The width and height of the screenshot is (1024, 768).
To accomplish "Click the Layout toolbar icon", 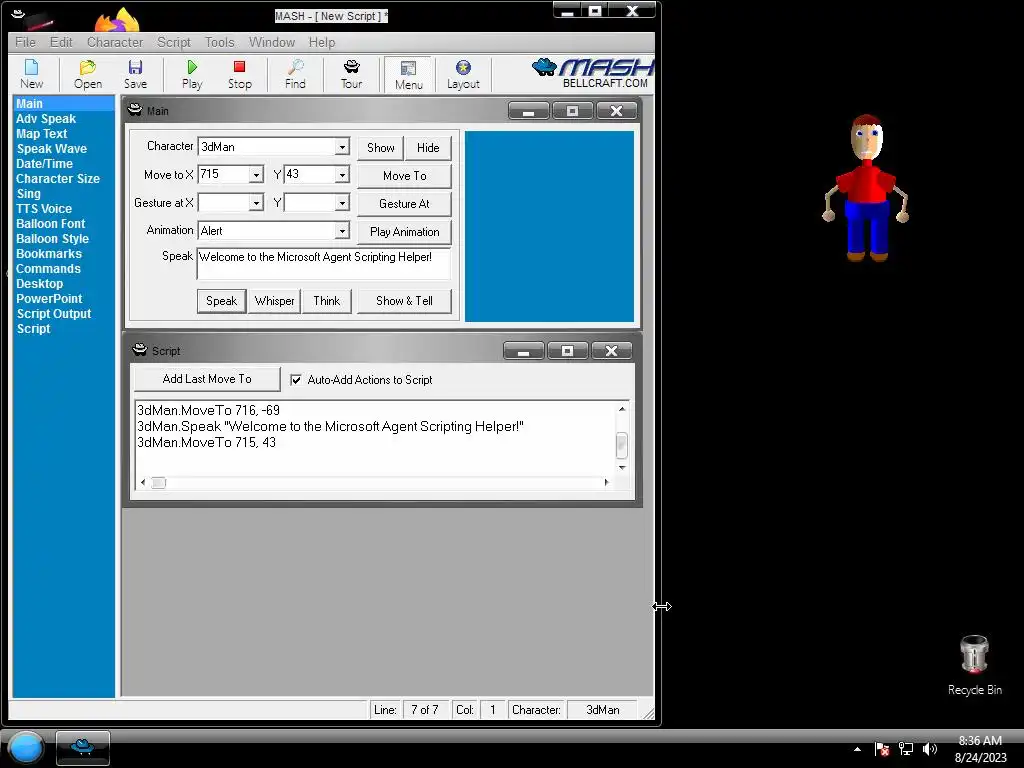I will point(463,74).
